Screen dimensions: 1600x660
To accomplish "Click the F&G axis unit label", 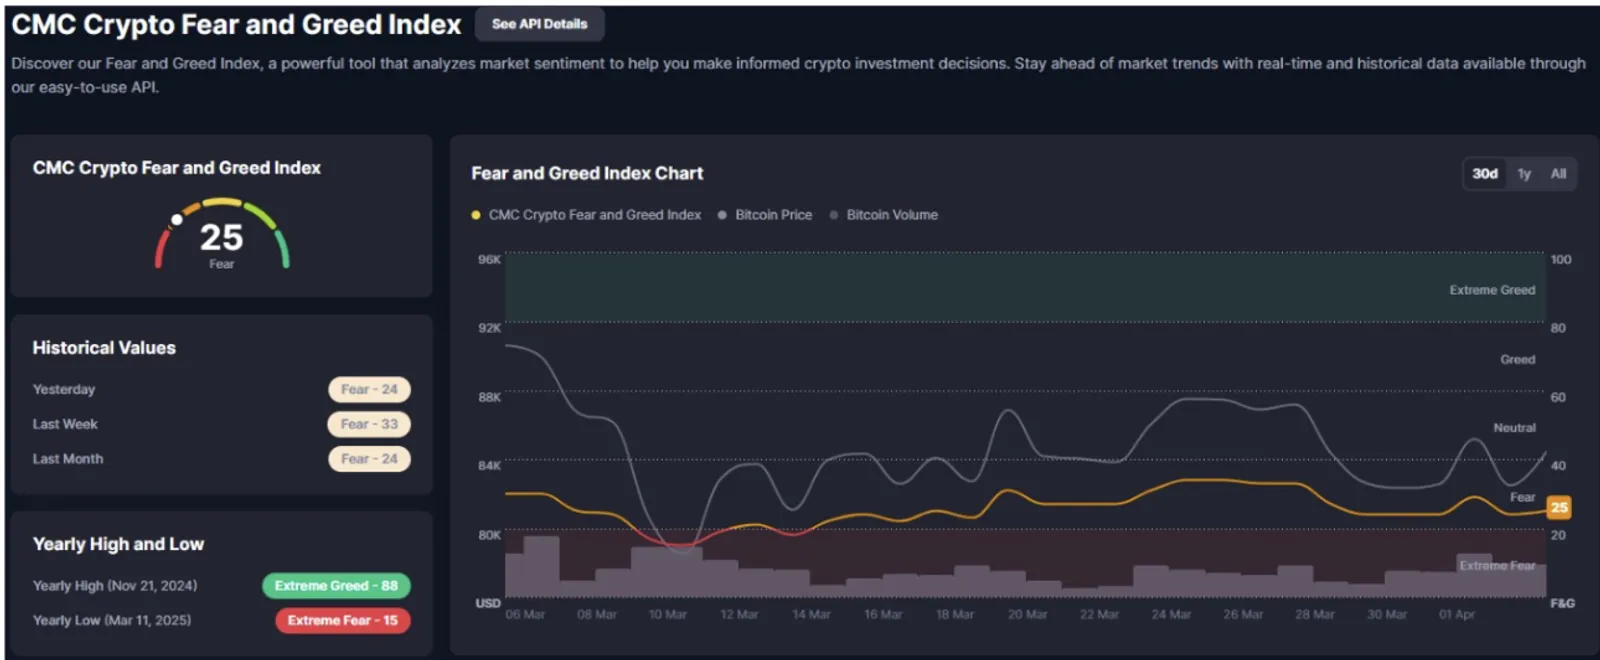I will [x=1562, y=604].
